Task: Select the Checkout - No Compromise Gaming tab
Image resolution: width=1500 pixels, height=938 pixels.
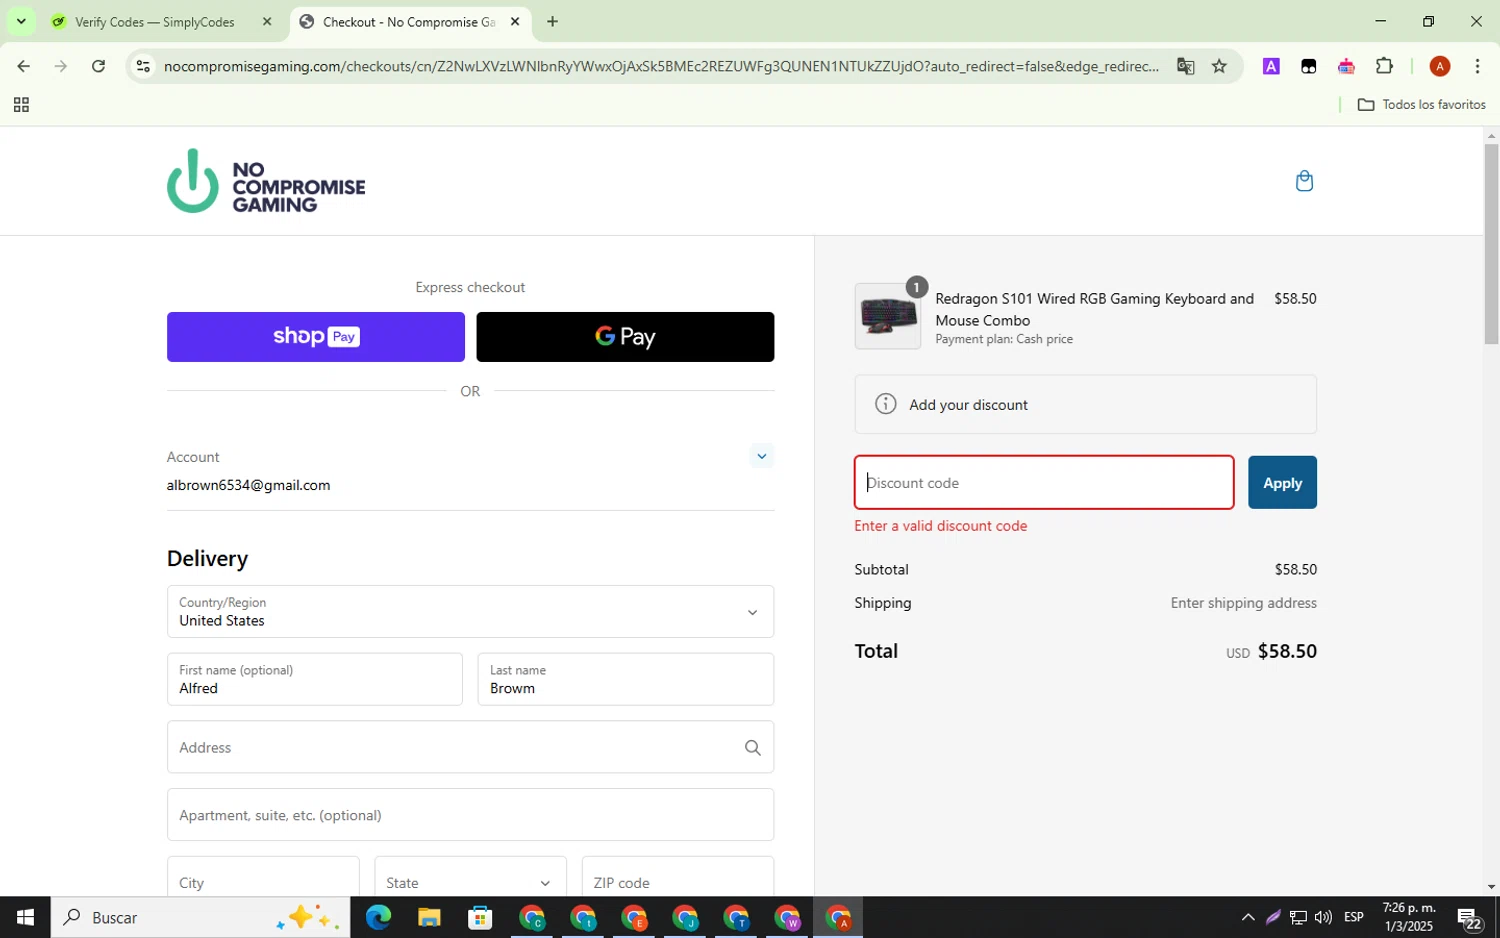Action: [411, 21]
